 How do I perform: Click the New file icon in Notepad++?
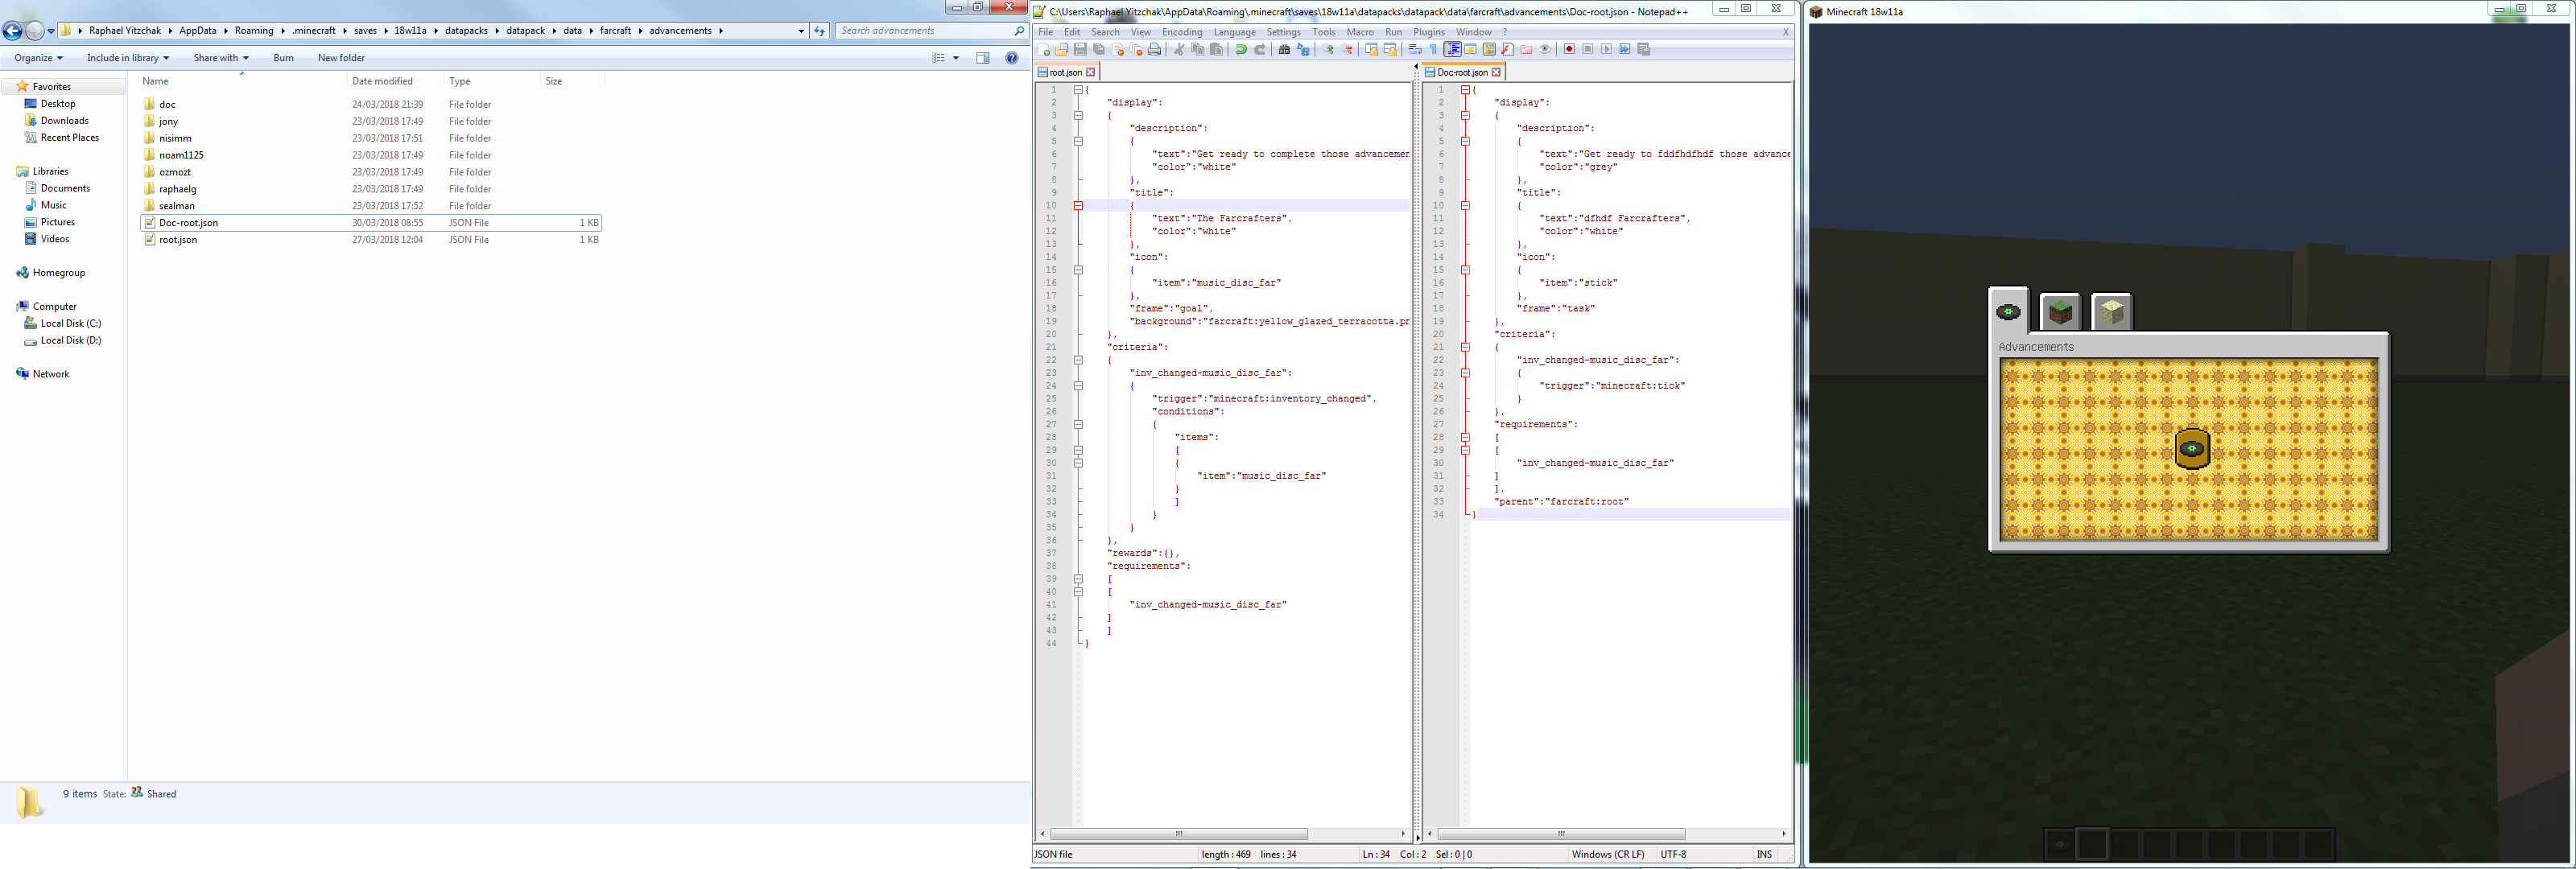pyautogui.click(x=1044, y=49)
